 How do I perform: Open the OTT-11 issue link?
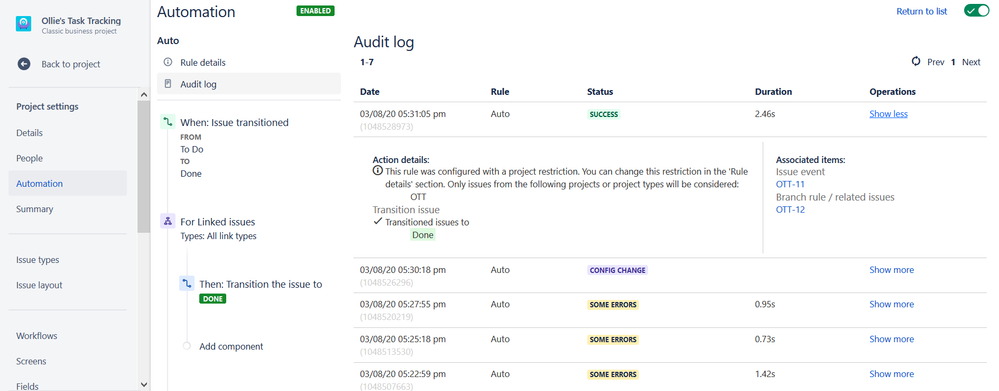790,184
